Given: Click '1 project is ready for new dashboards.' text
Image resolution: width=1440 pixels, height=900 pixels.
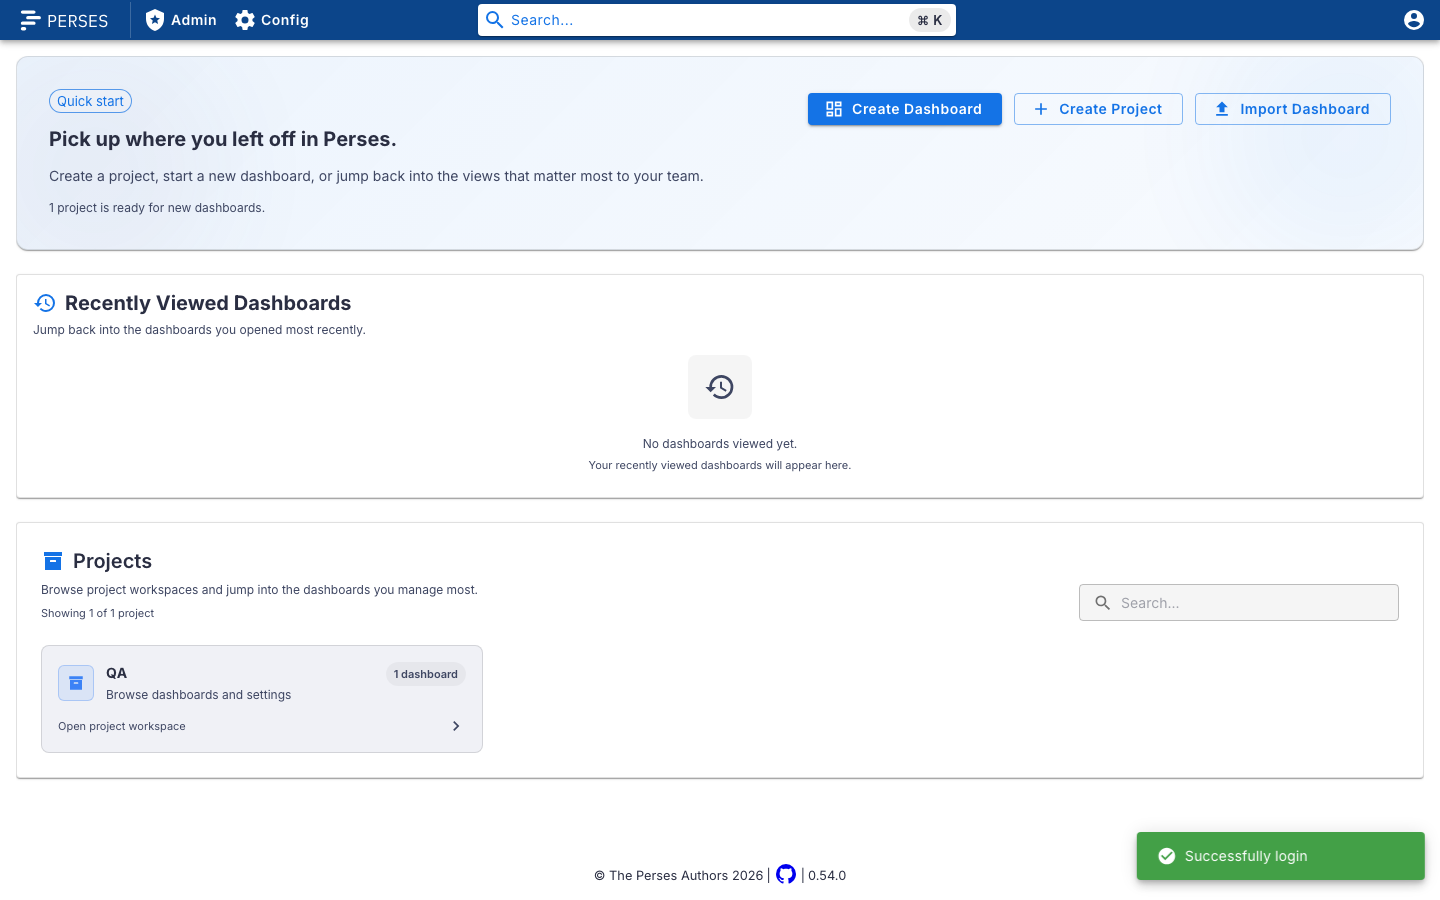Looking at the screenshot, I should click(x=157, y=208).
